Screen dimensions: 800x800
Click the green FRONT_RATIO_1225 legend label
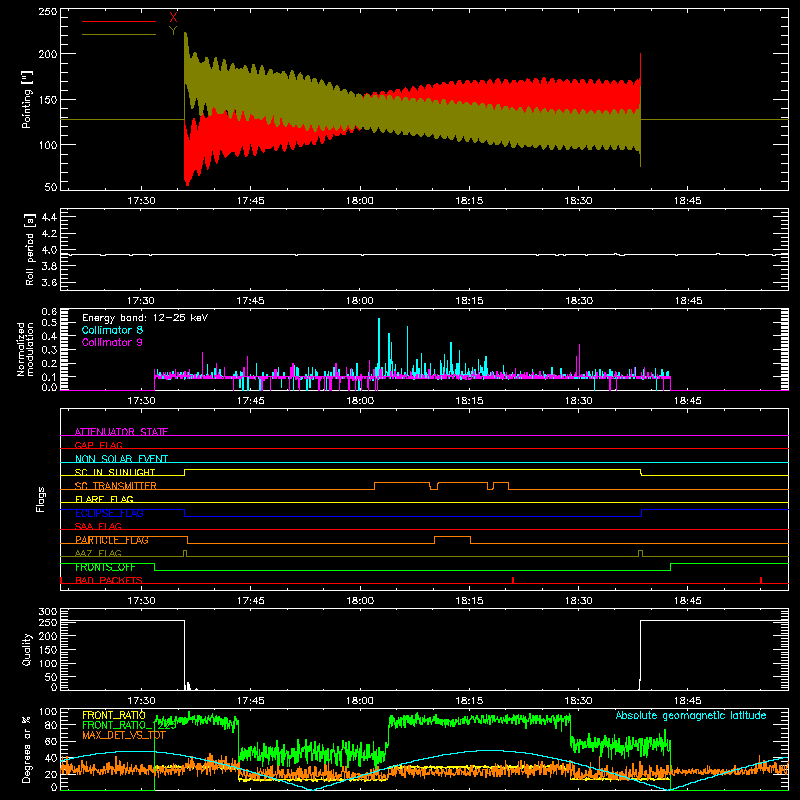129,725
